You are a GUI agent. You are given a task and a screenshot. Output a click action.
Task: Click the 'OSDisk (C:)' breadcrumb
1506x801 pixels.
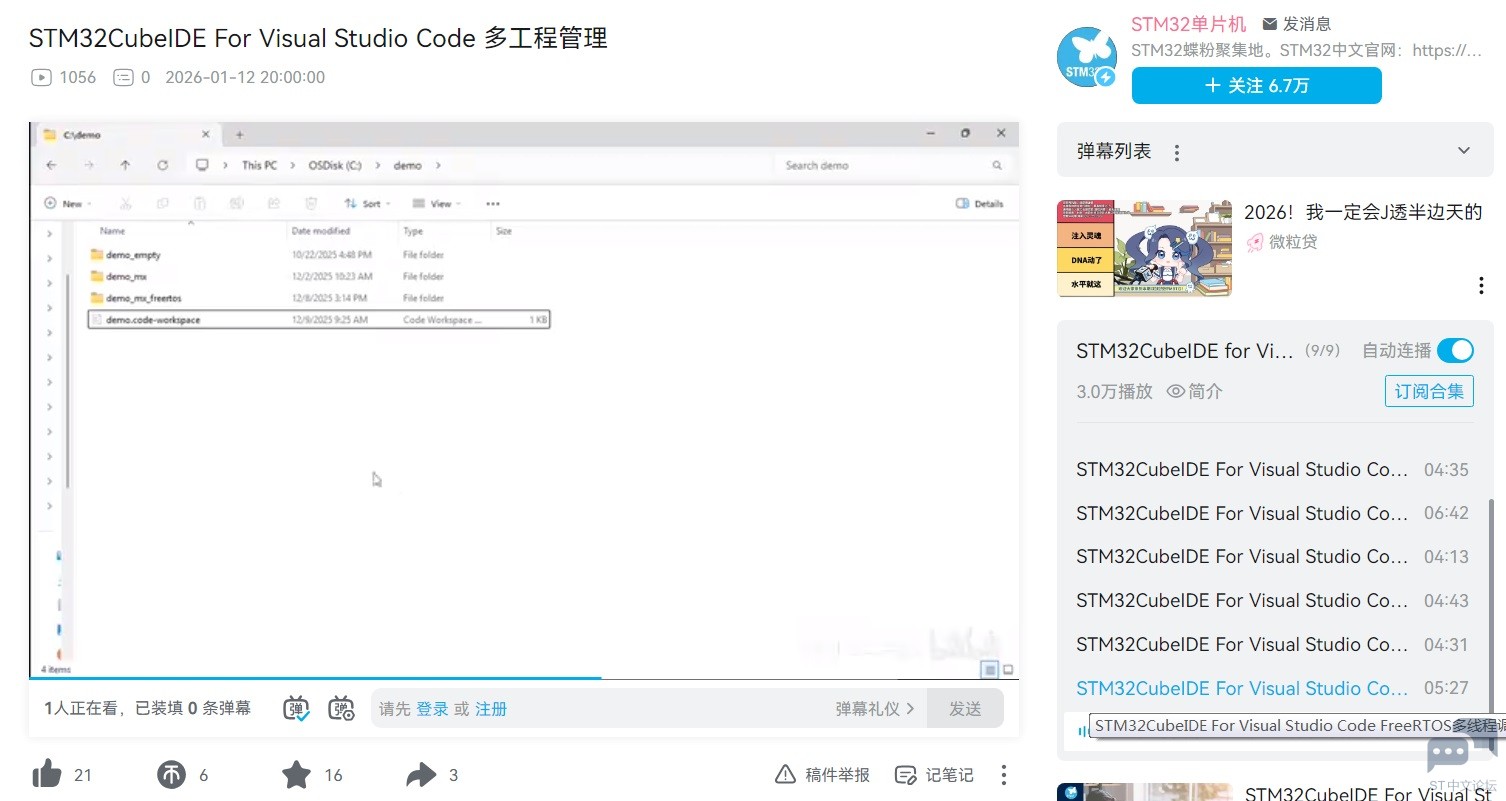click(335, 165)
